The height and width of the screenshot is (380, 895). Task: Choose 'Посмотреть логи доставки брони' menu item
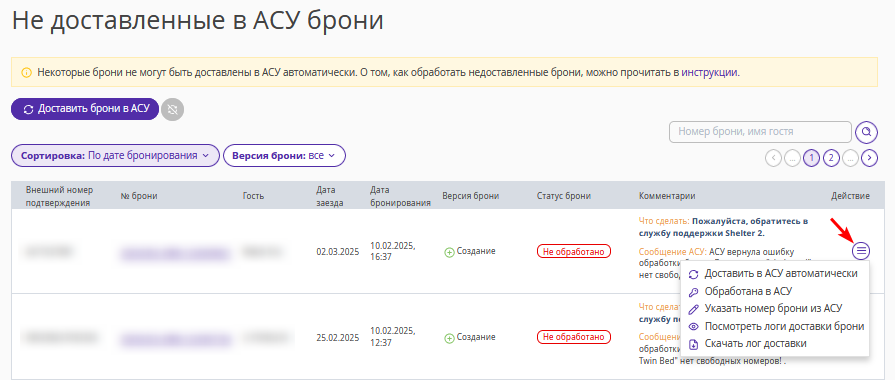click(x=775, y=326)
